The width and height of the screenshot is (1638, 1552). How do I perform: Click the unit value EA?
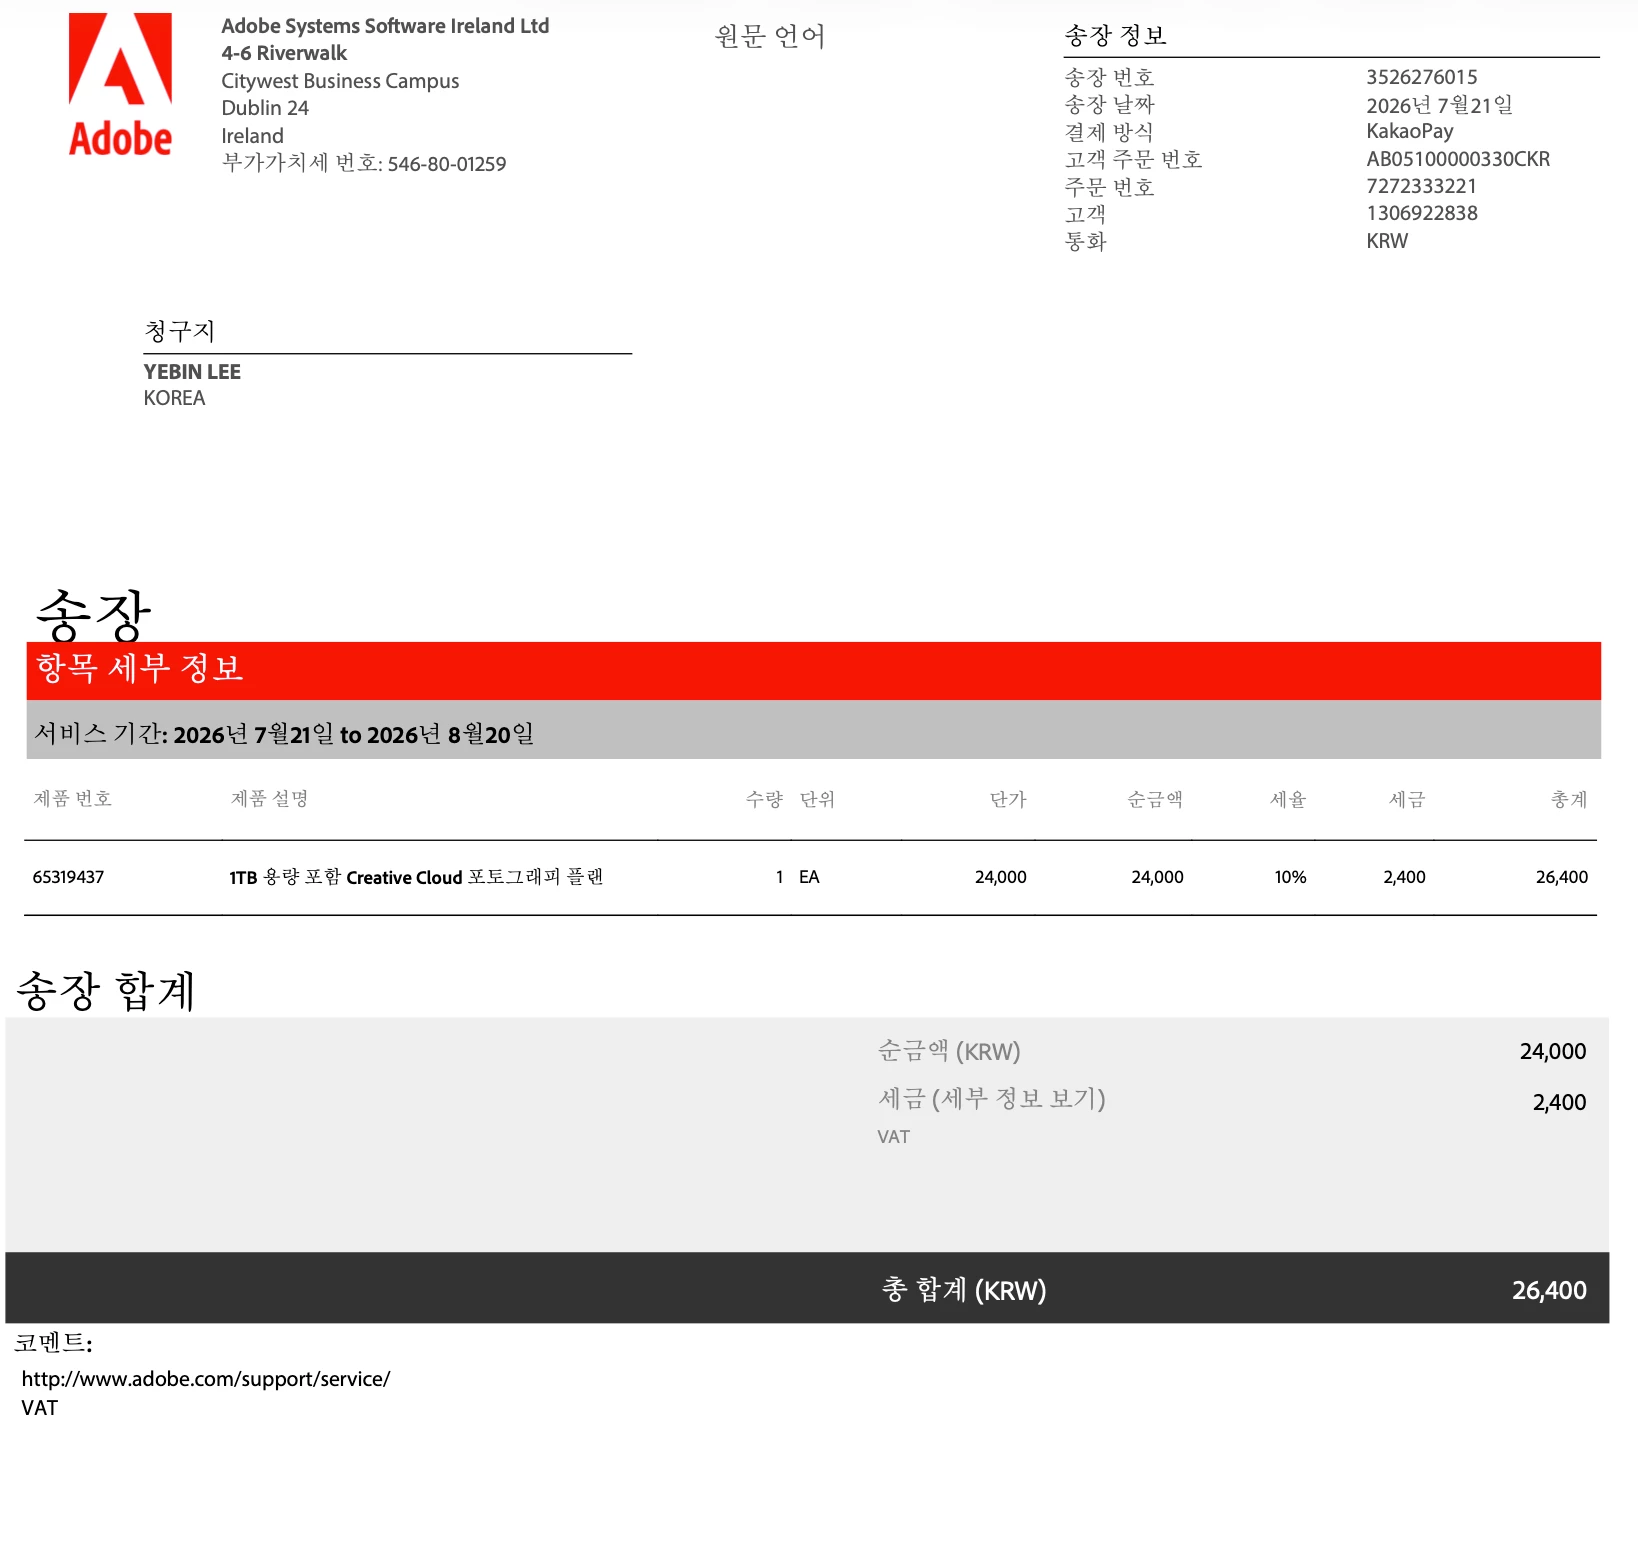click(809, 877)
